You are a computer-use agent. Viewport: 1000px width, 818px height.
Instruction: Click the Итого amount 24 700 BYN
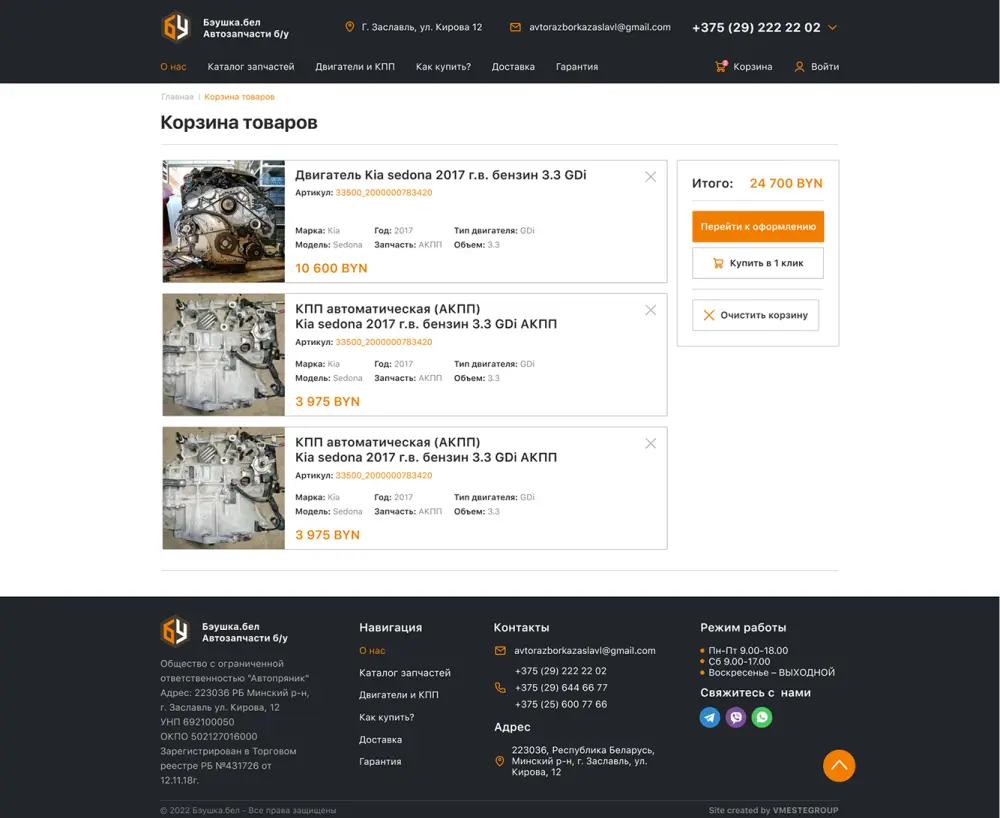(786, 183)
